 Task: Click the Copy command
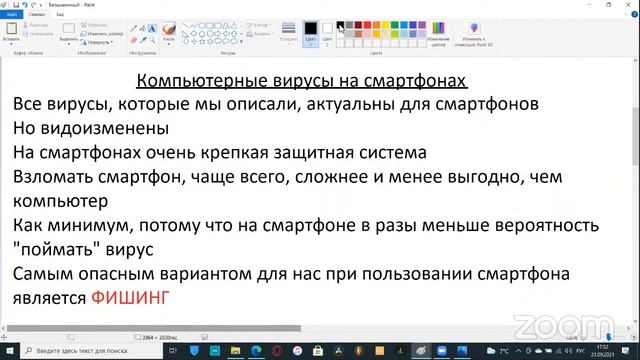[x=38, y=34]
